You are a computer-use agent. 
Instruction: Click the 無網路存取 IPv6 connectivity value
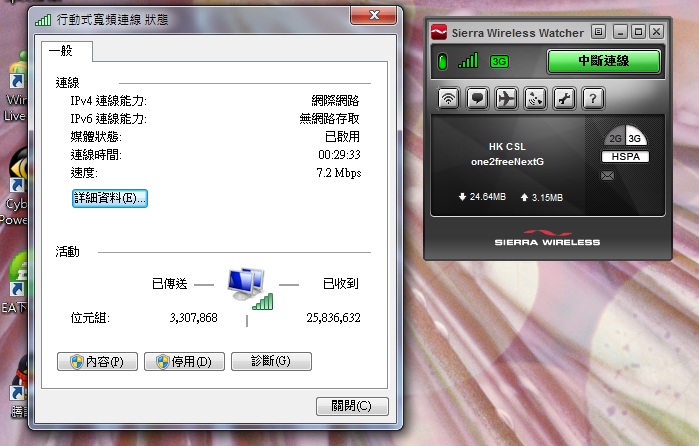[x=329, y=119]
